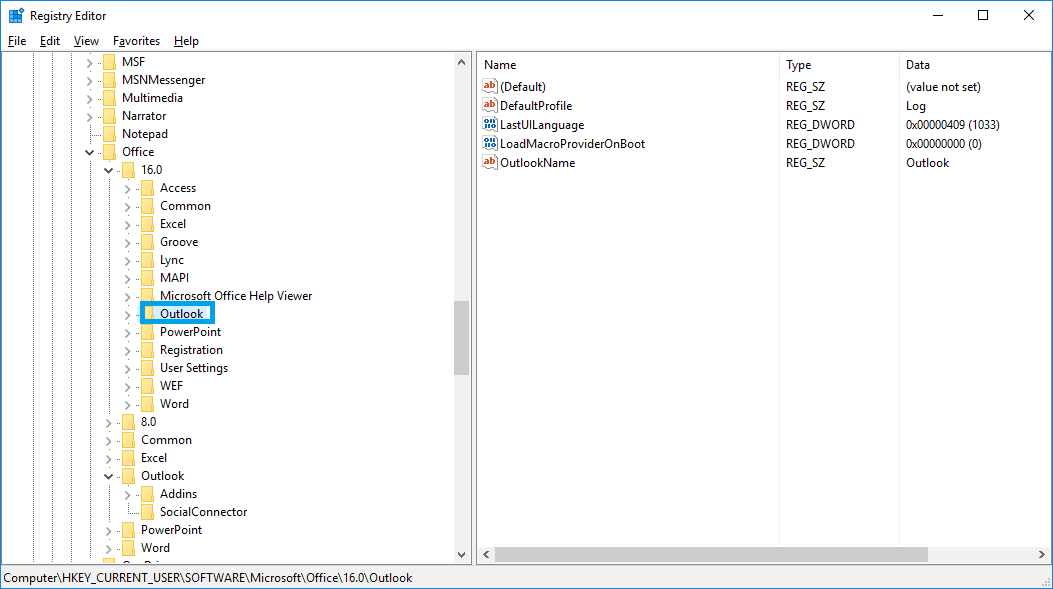Click the folder icon next to MAPI
This screenshot has height=589, width=1053.
coord(147,278)
